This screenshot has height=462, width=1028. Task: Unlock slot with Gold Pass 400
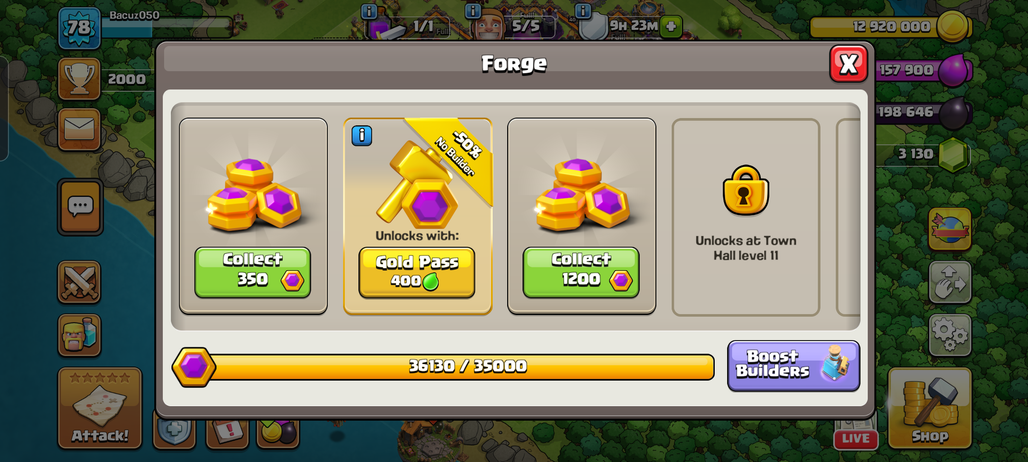[x=417, y=273]
